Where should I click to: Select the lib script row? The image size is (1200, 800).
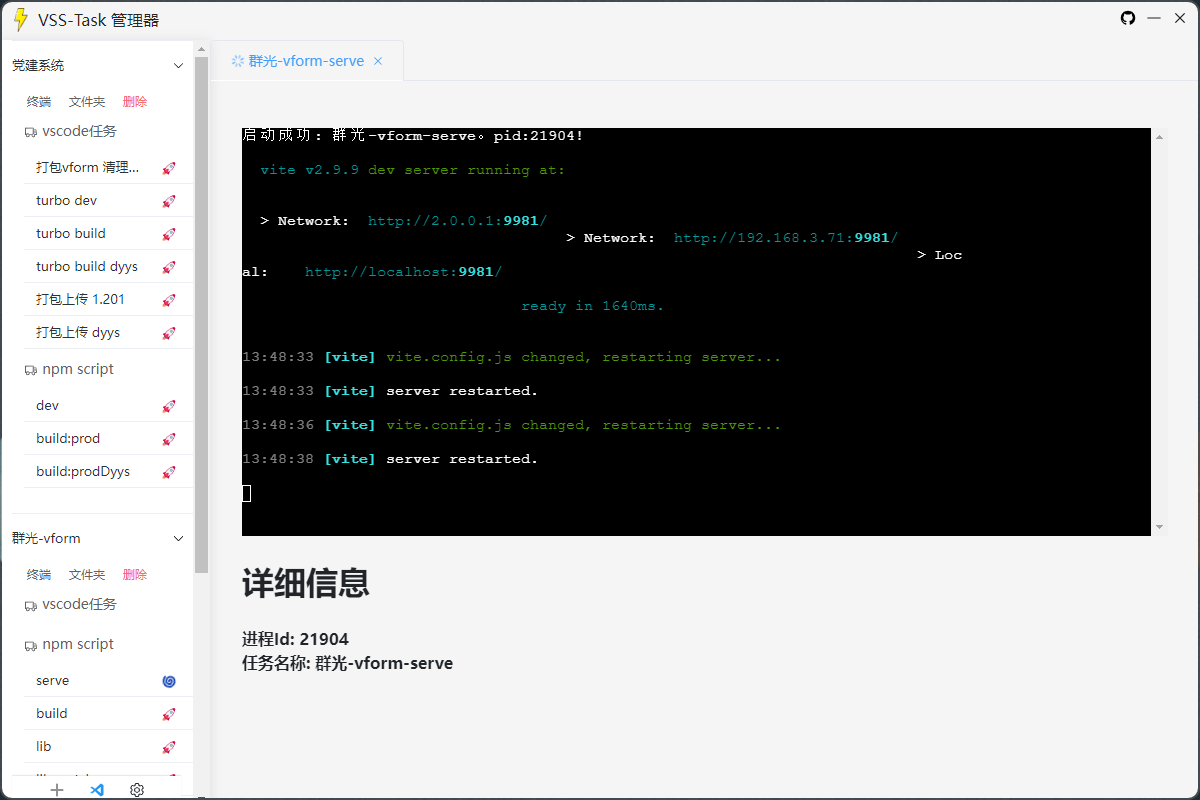pos(108,747)
